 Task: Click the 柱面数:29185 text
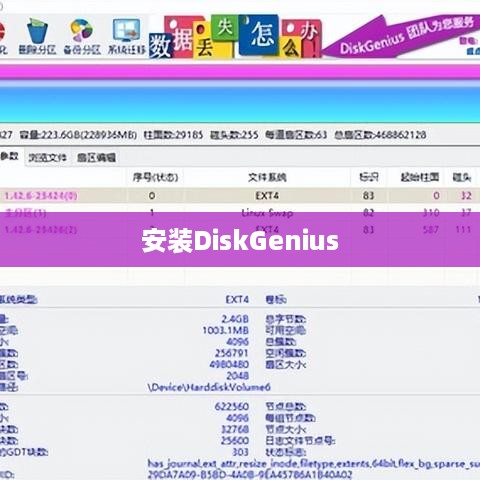[x=173, y=135]
